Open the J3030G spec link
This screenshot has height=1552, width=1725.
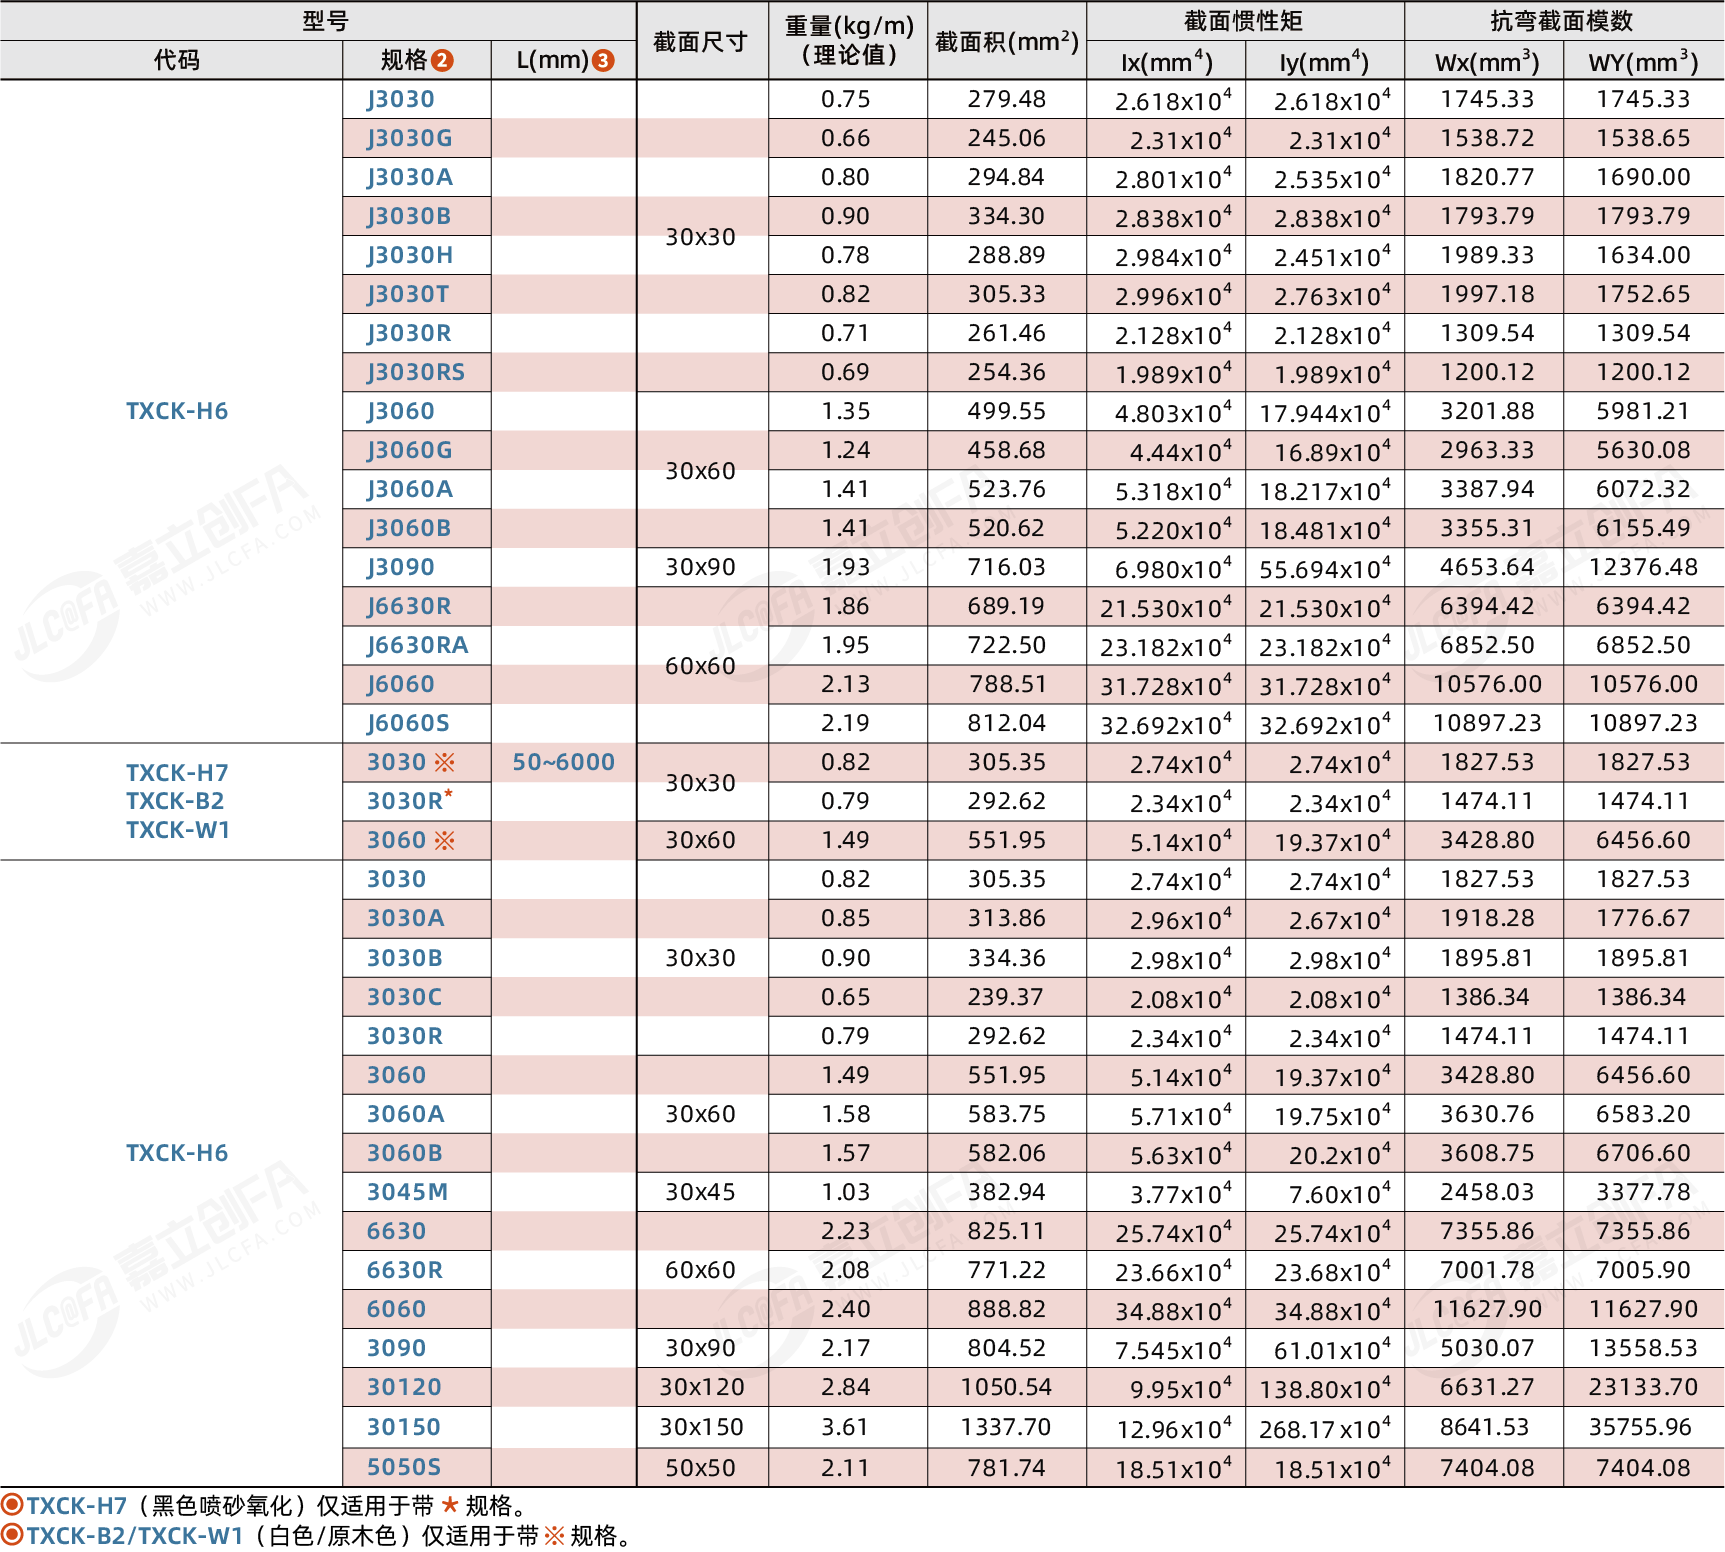(x=409, y=138)
